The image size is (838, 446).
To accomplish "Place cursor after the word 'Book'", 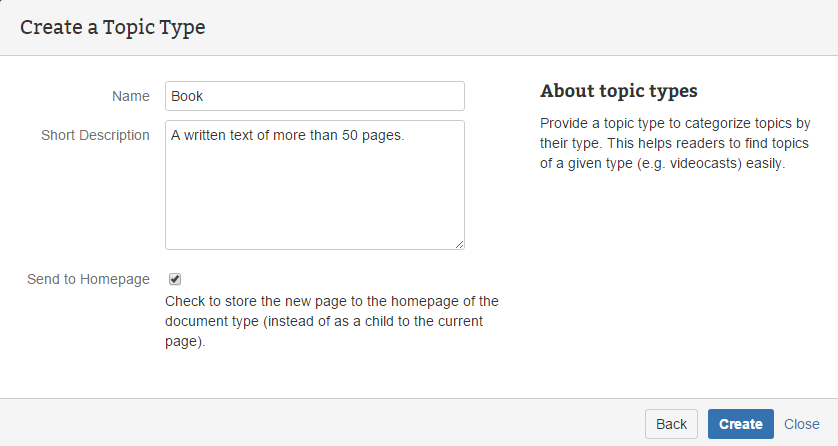I will [x=206, y=96].
